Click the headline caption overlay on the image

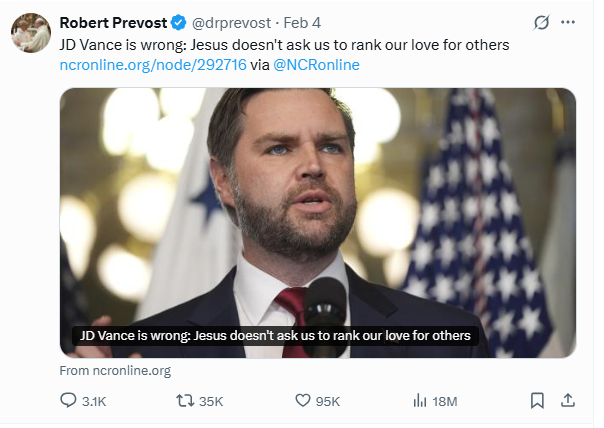click(x=274, y=335)
